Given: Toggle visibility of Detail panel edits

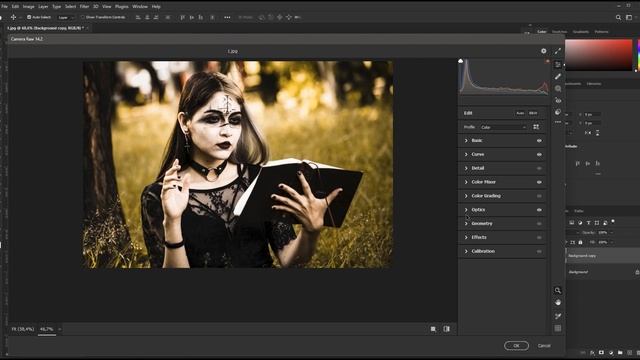Looking at the screenshot, I should pos(539,168).
